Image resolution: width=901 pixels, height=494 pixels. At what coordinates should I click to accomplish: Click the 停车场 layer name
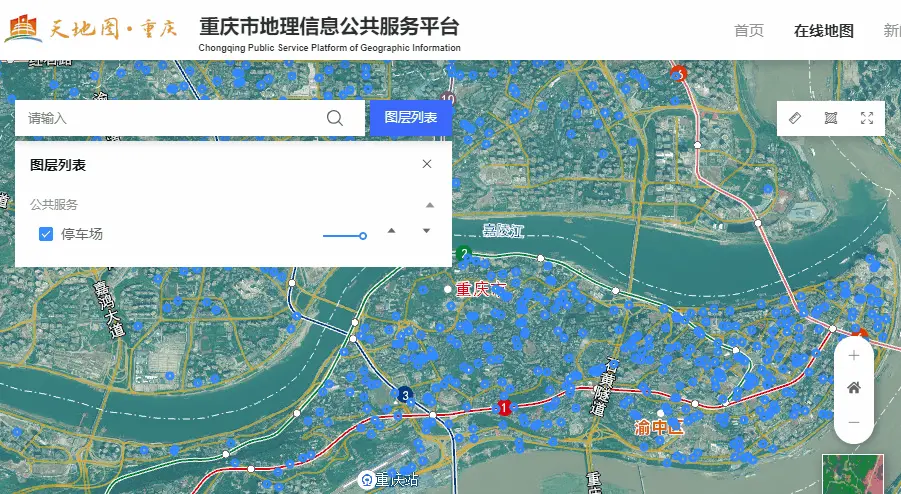pos(82,234)
